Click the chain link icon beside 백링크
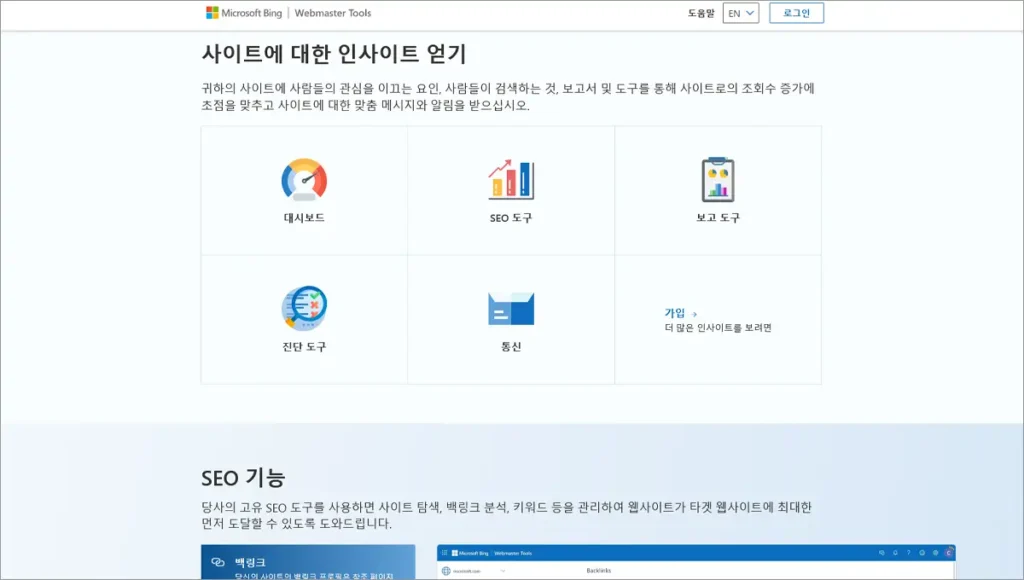 coord(218,562)
